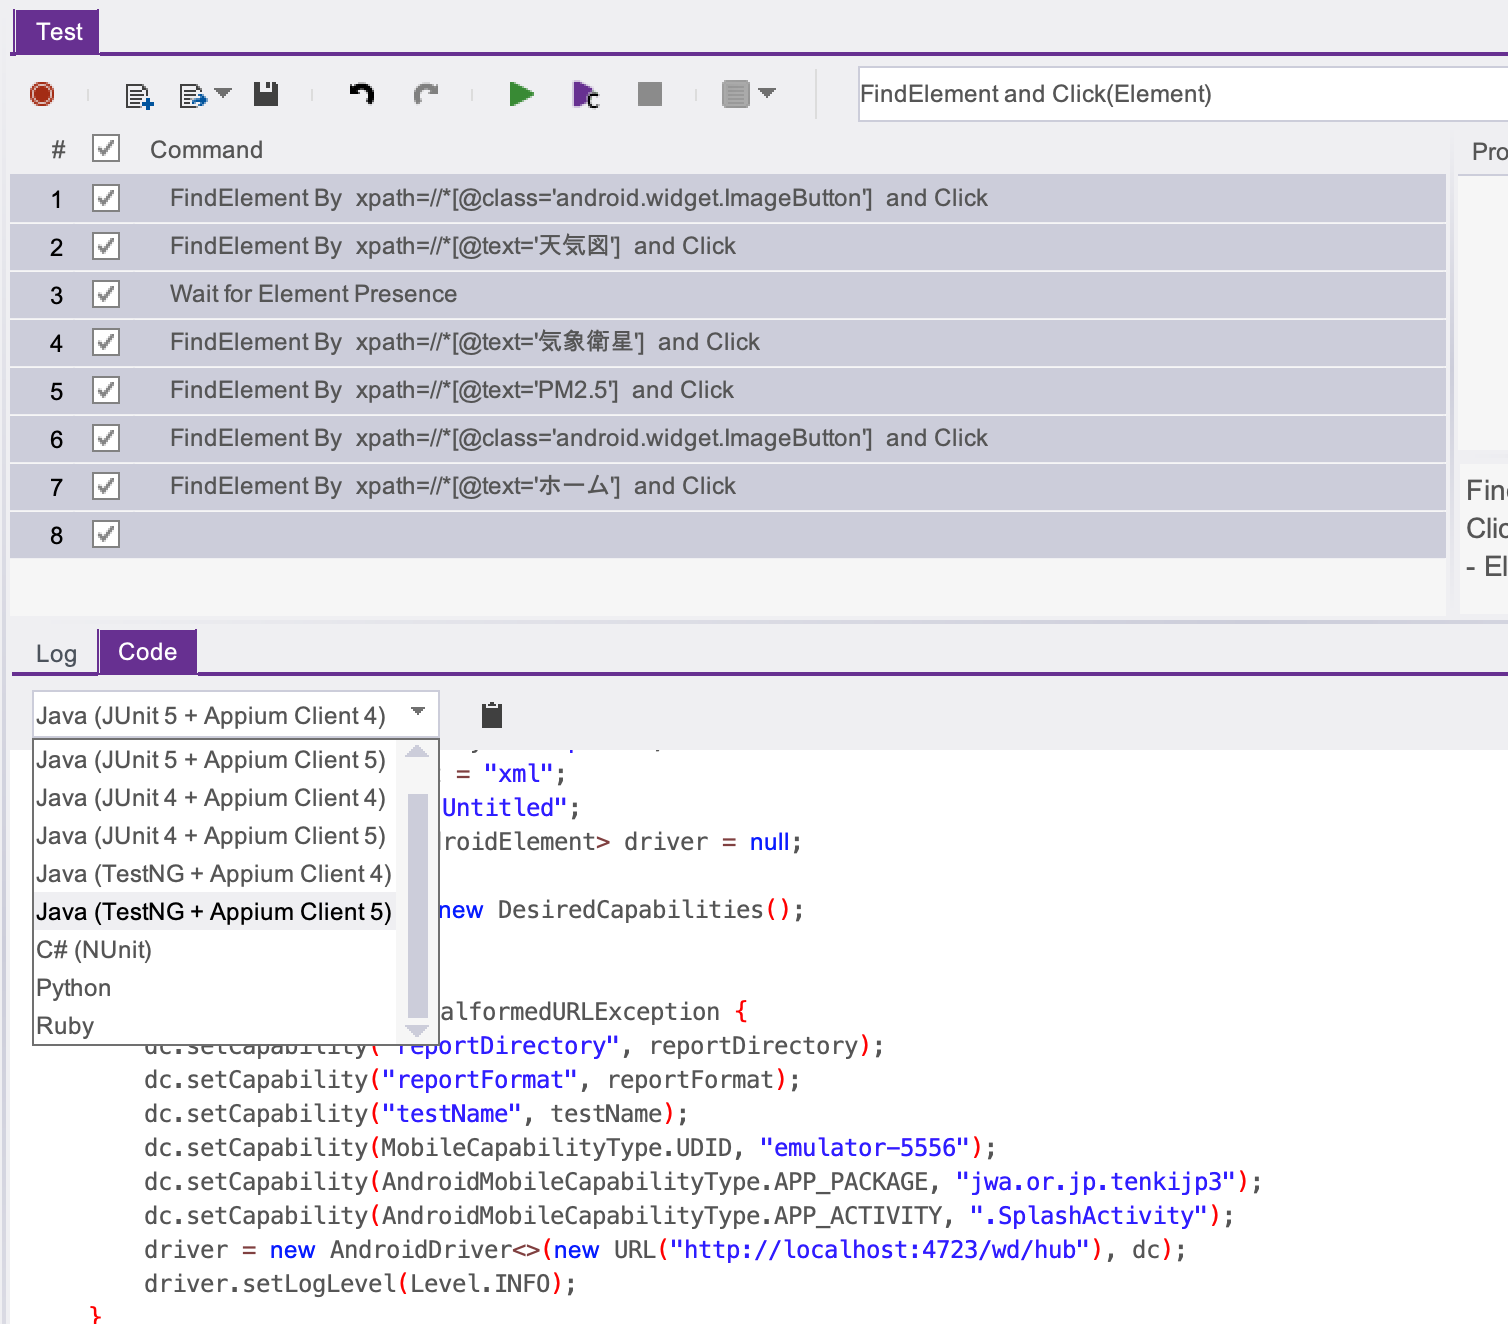Choose Java (TestNG + Appium Client 4)
The width and height of the screenshot is (1508, 1324).
click(x=215, y=874)
